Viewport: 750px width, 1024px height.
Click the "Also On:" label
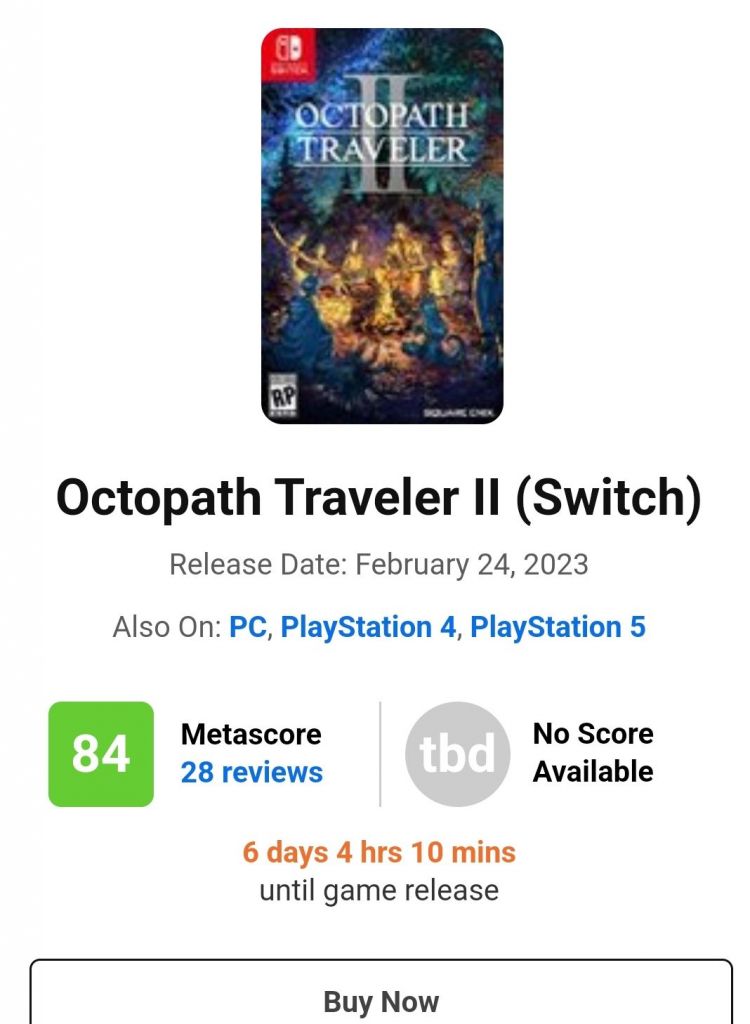point(167,627)
